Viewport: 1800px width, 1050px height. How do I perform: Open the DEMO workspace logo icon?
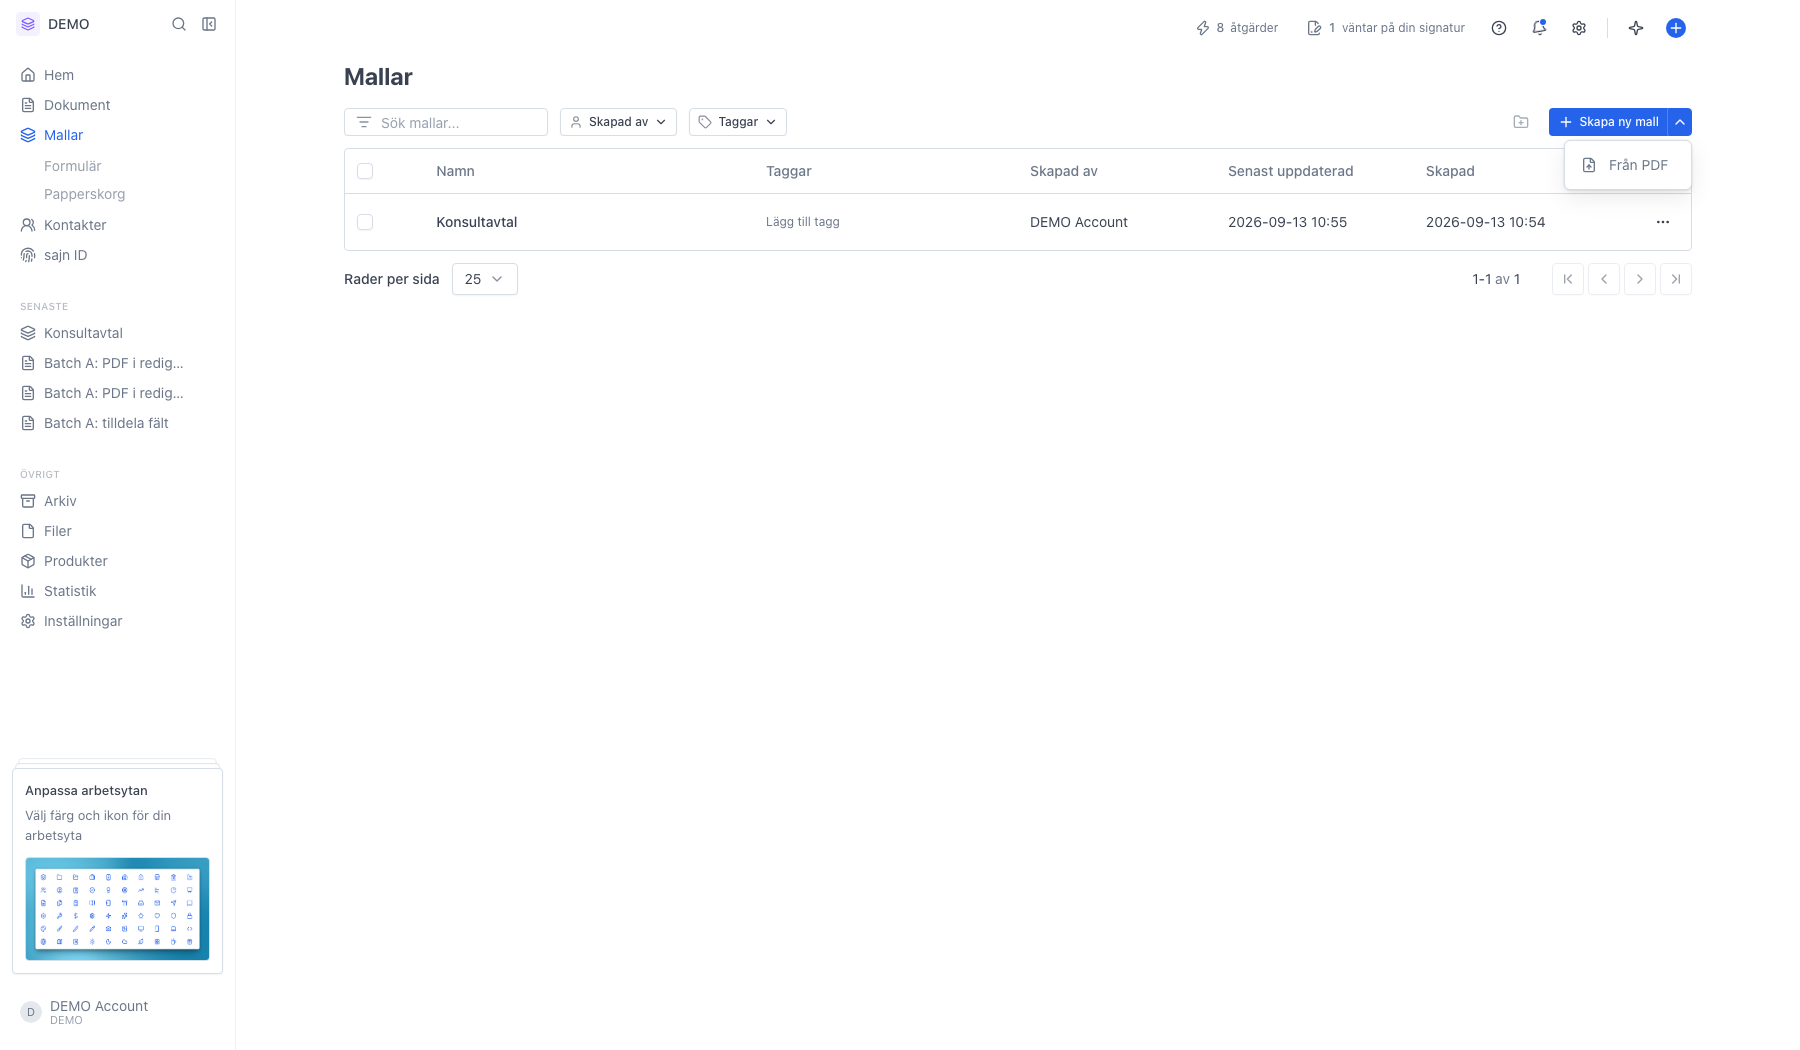[x=28, y=24]
